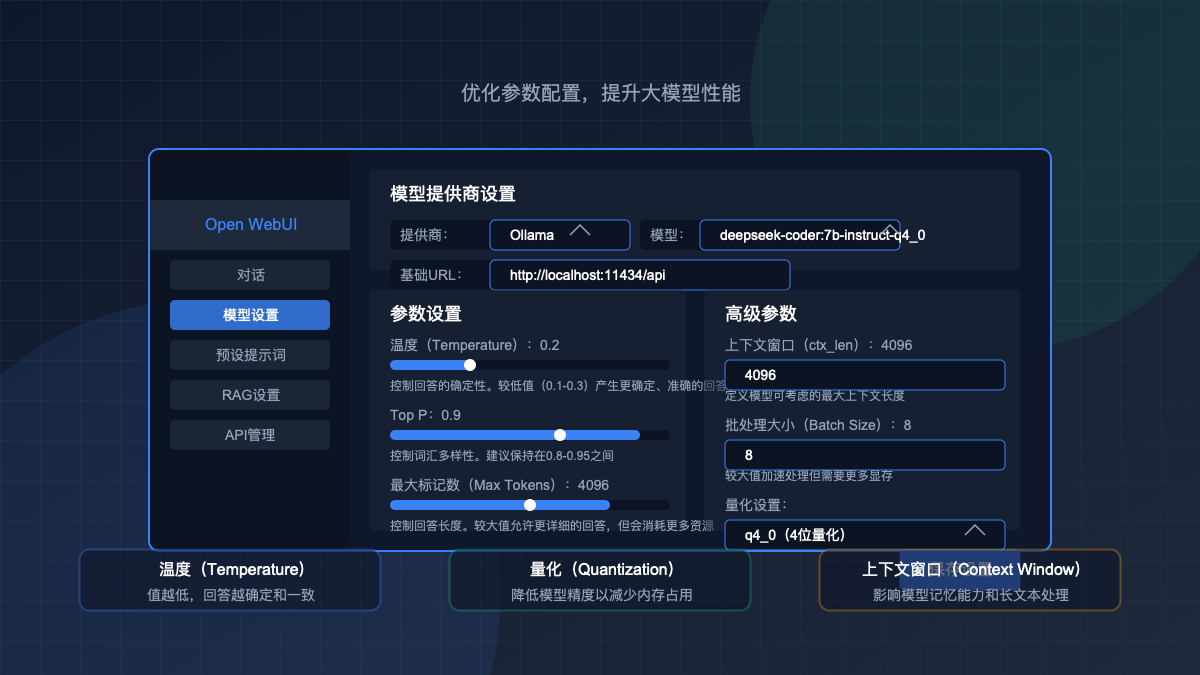Click the 高级参数 heading
The width and height of the screenshot is (1200, 675).
point(761,314)
